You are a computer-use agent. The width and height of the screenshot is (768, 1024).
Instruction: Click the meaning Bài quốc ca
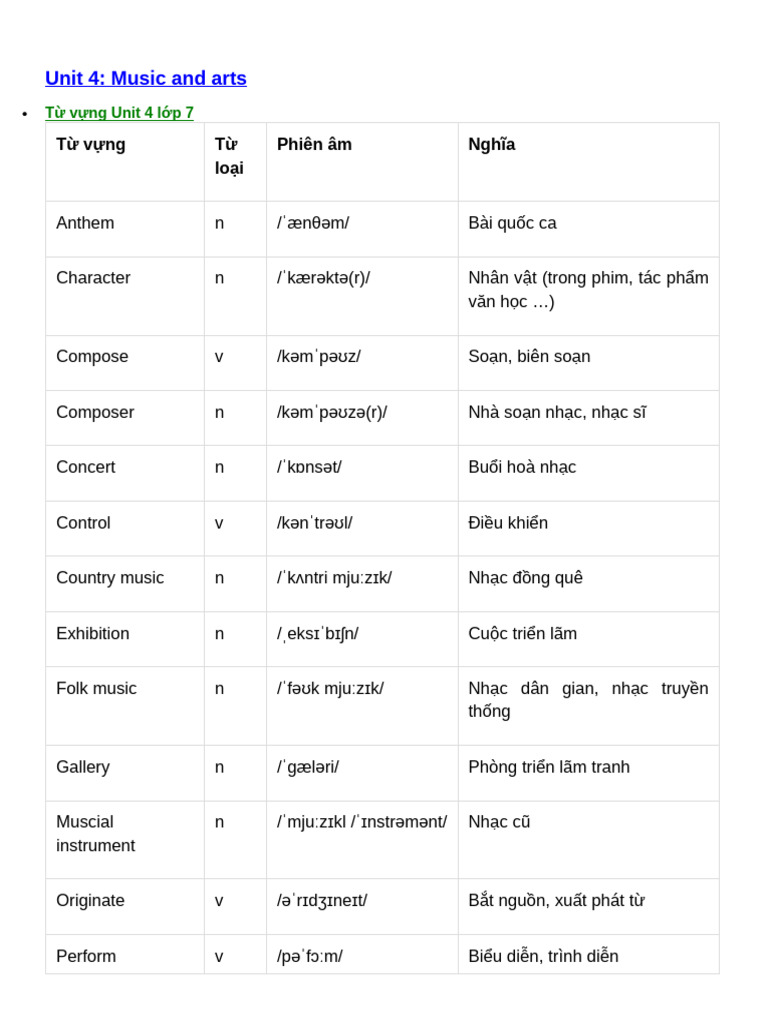(512, 223)
